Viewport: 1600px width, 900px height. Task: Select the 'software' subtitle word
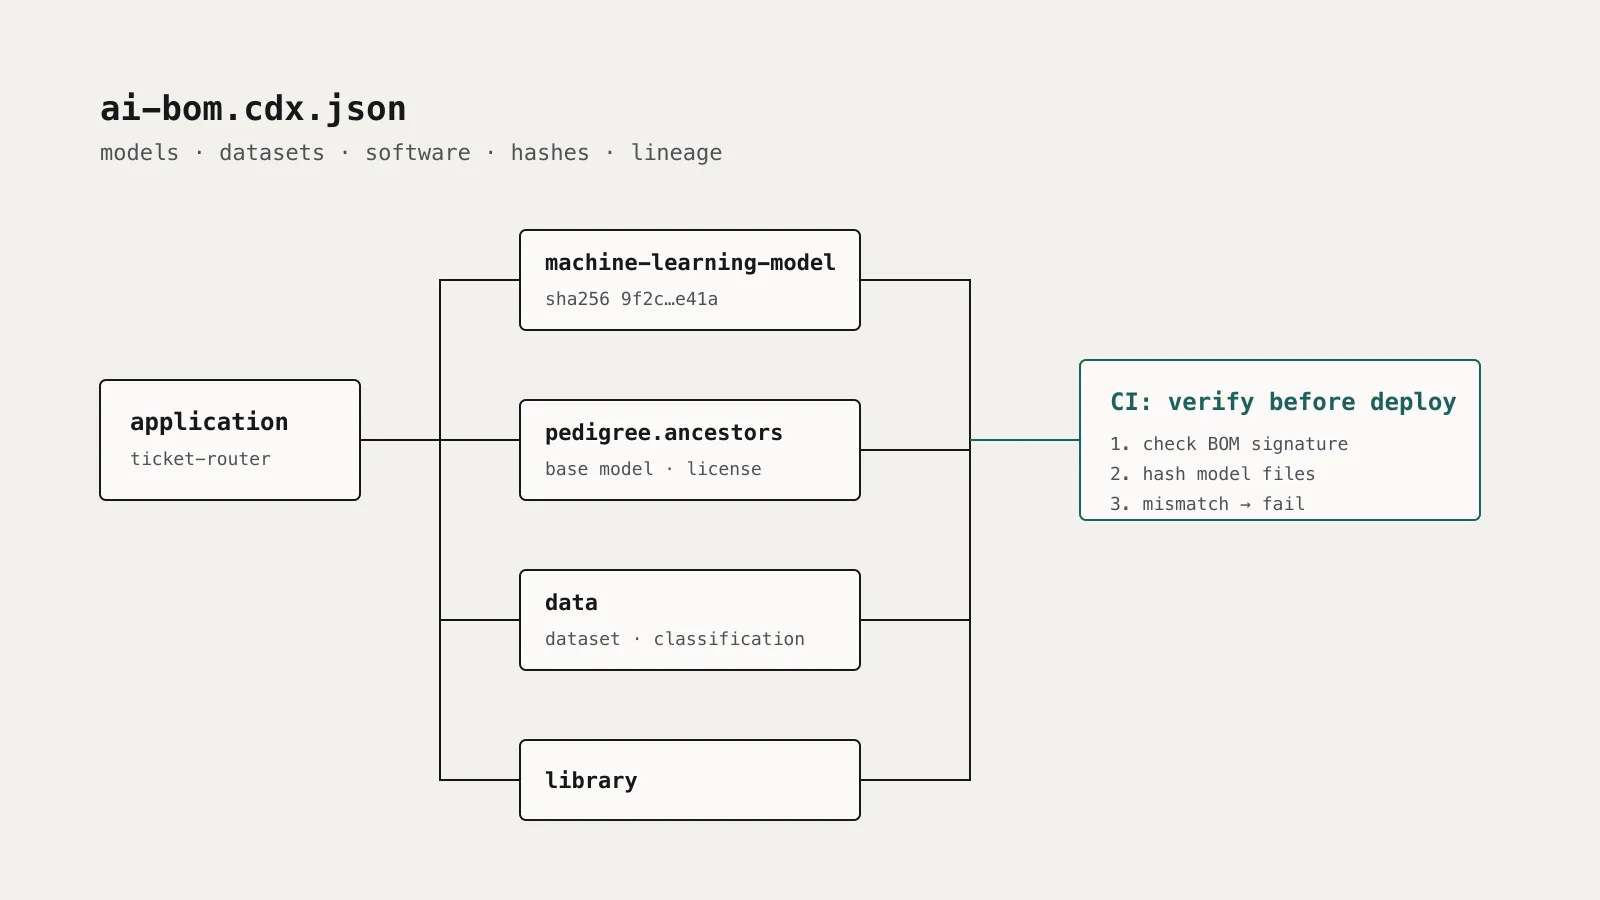(418, 153)
